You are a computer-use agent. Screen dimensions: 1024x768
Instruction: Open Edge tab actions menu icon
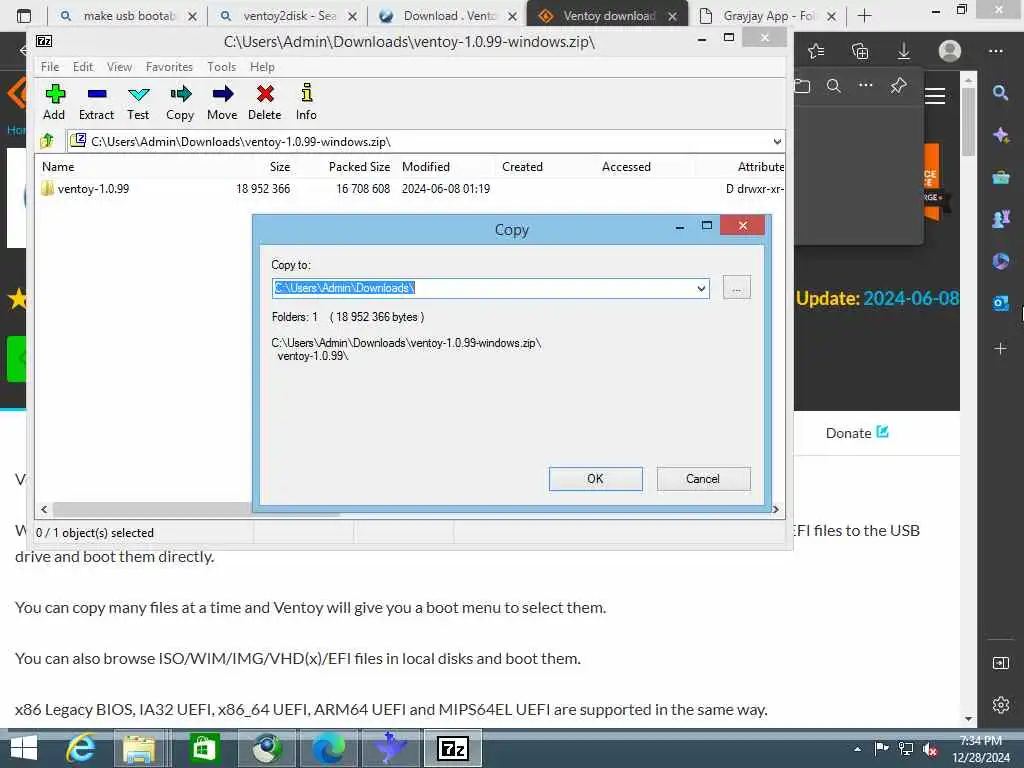[24, 16]
